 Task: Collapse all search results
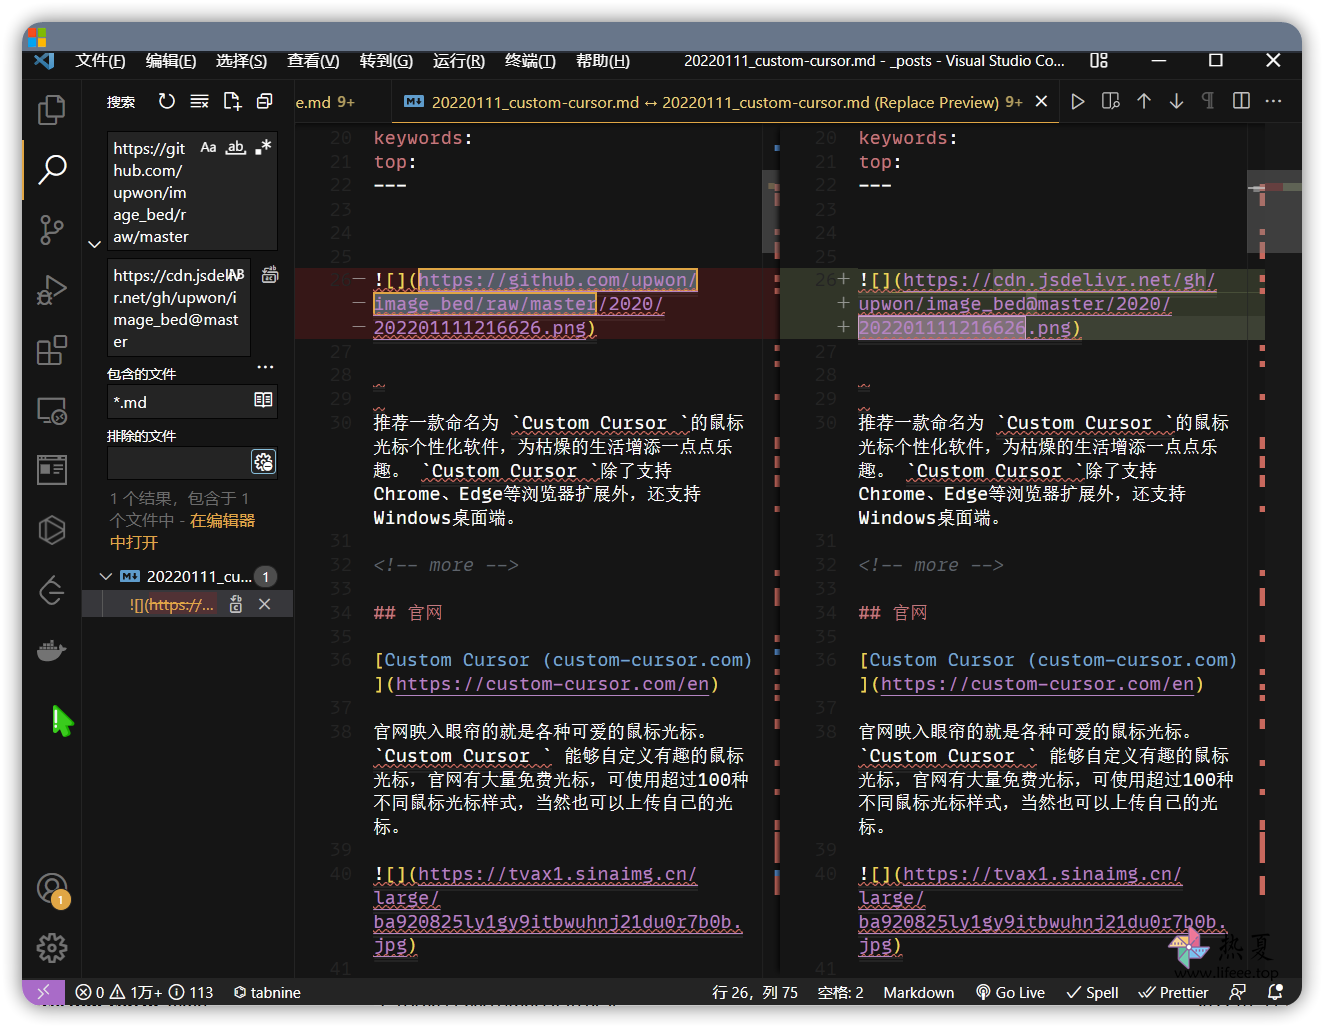[265, 101]
